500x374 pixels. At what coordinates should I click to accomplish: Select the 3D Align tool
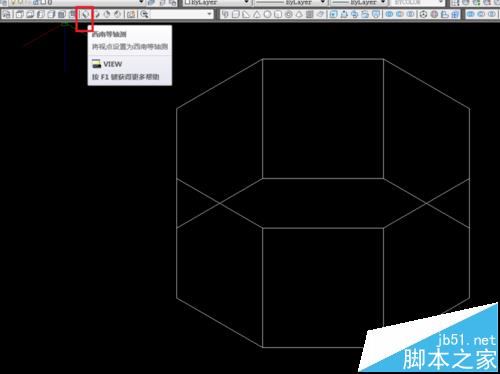click(445, 14)
